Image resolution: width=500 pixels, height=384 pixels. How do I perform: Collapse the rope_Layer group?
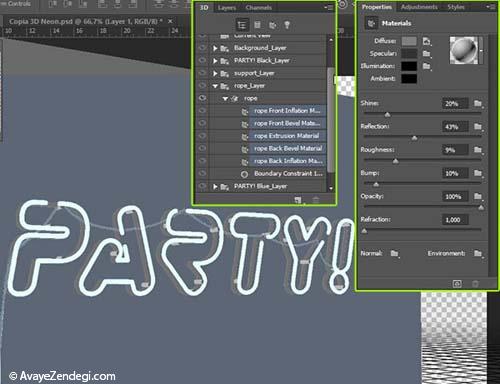point(215,86)
